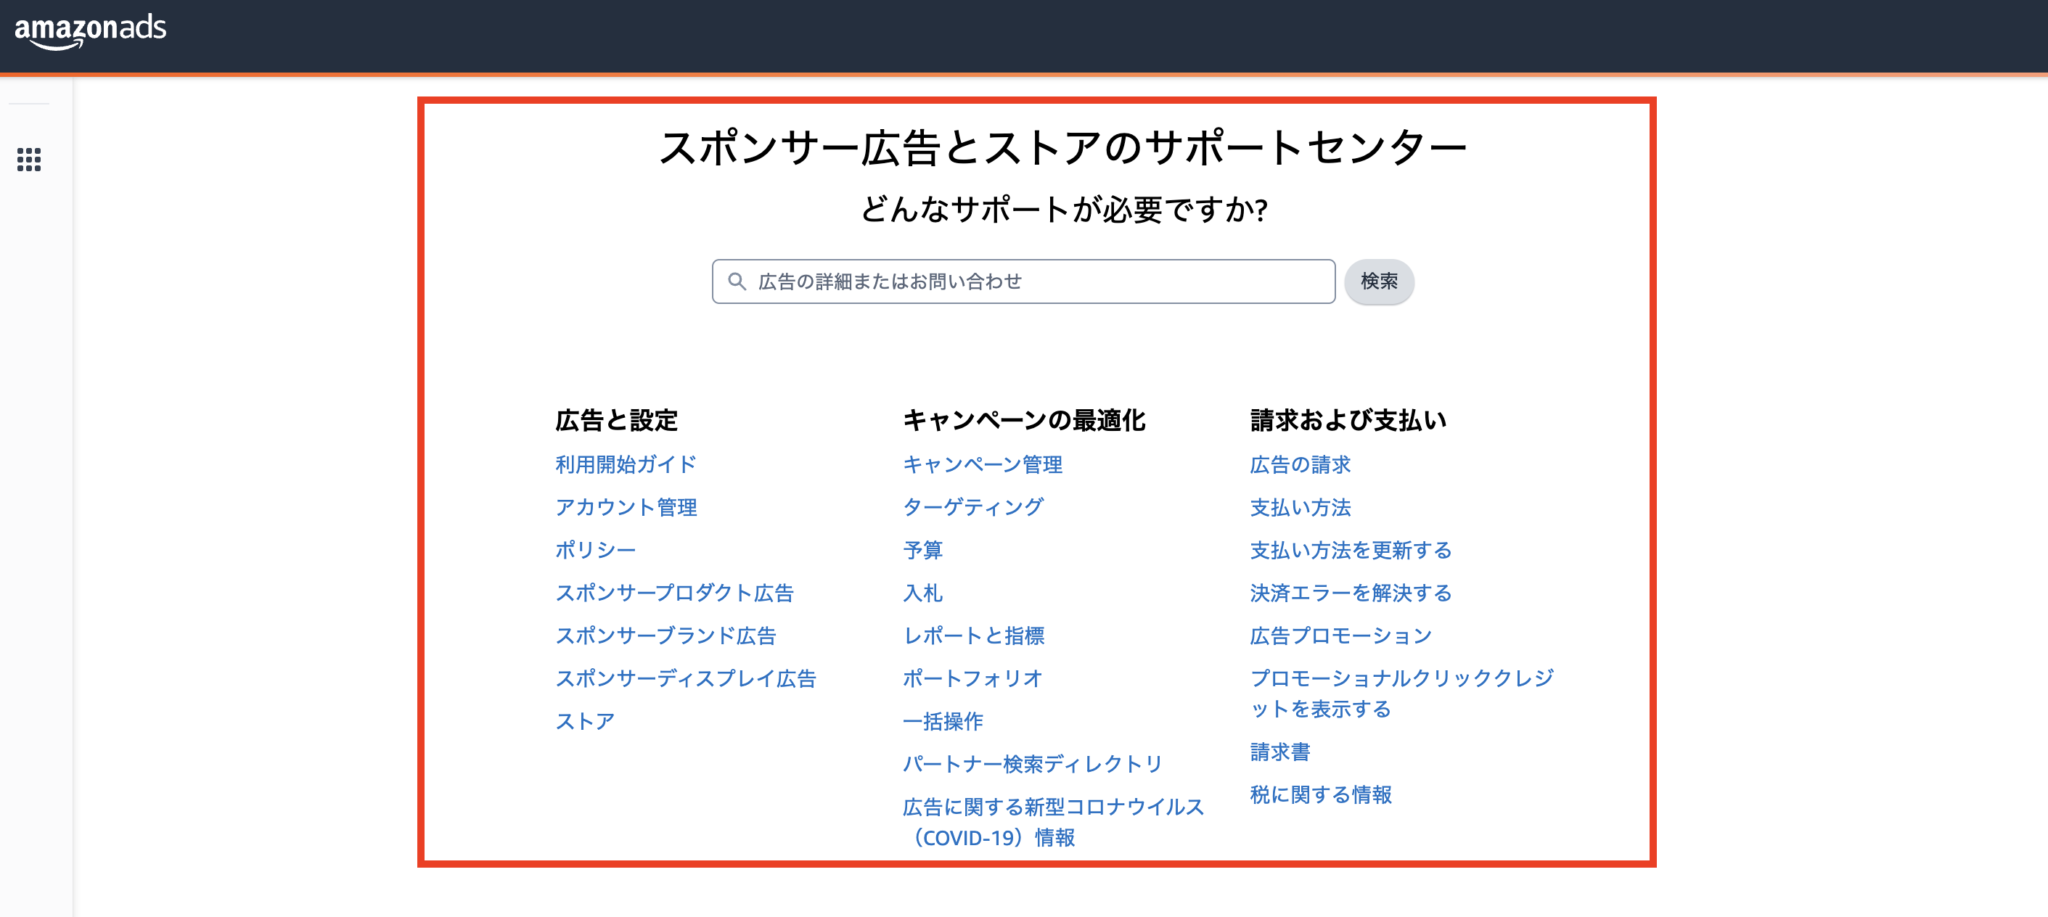Click the Amazon Ads logo
Image resolution: width=2048 pixels, height=917 pixels.
[x=89, y=29]
